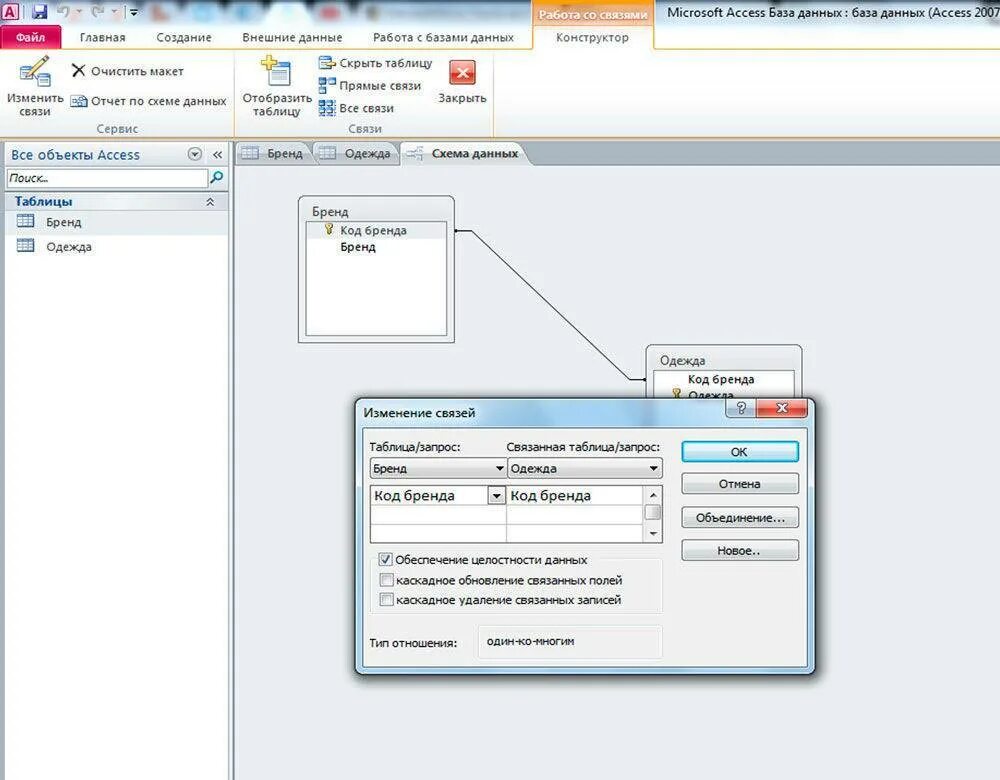Viewport: 1000px width, 780px height.
Task: Switch to the Главная ribbon tab
Action: 103,37
